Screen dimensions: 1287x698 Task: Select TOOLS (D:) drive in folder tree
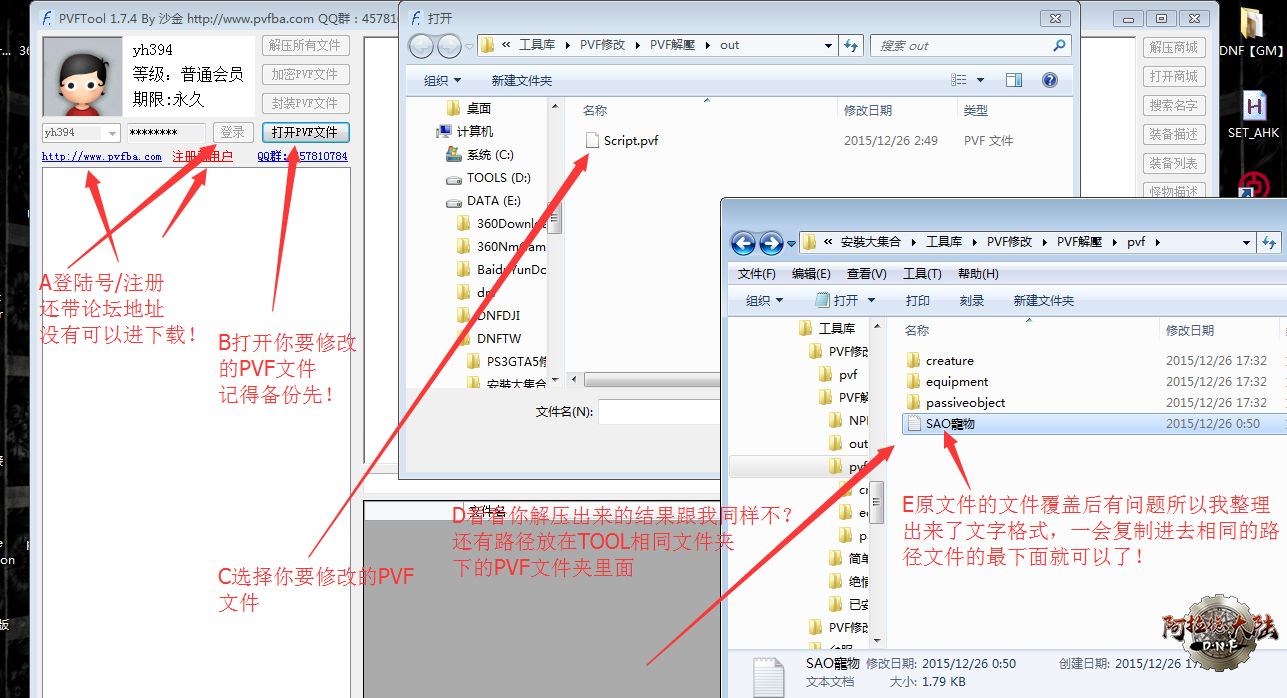498,178
